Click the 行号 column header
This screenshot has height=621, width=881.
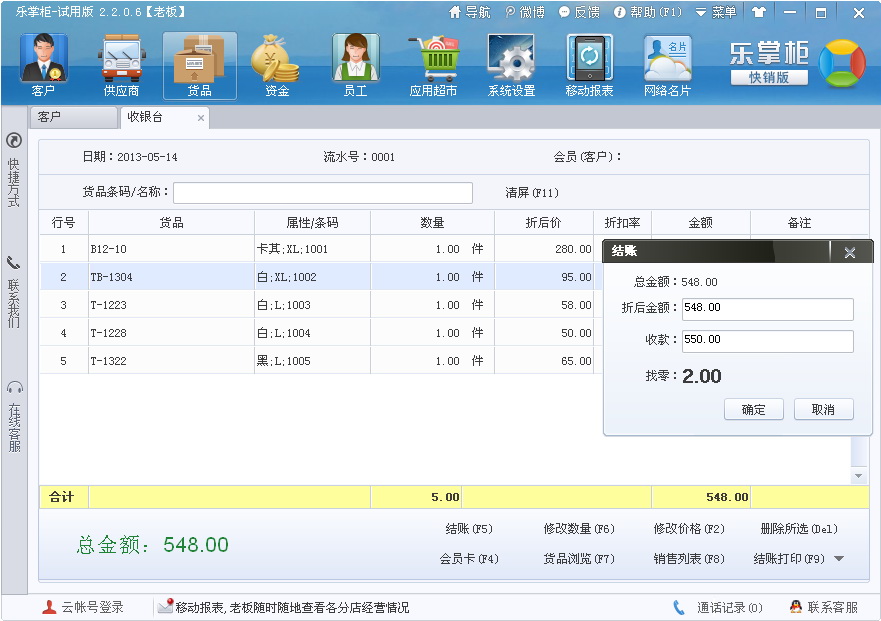(63, 223)
